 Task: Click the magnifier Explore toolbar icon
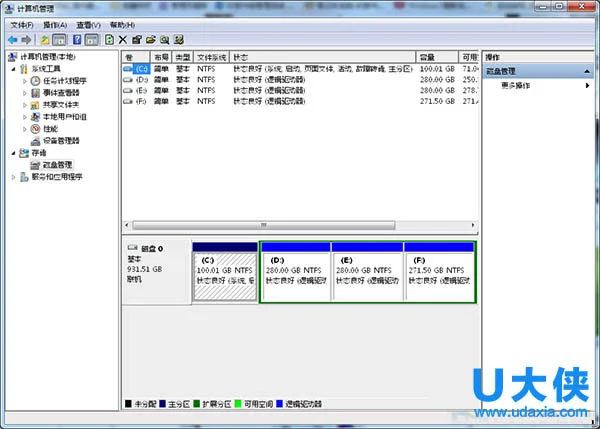165,39
